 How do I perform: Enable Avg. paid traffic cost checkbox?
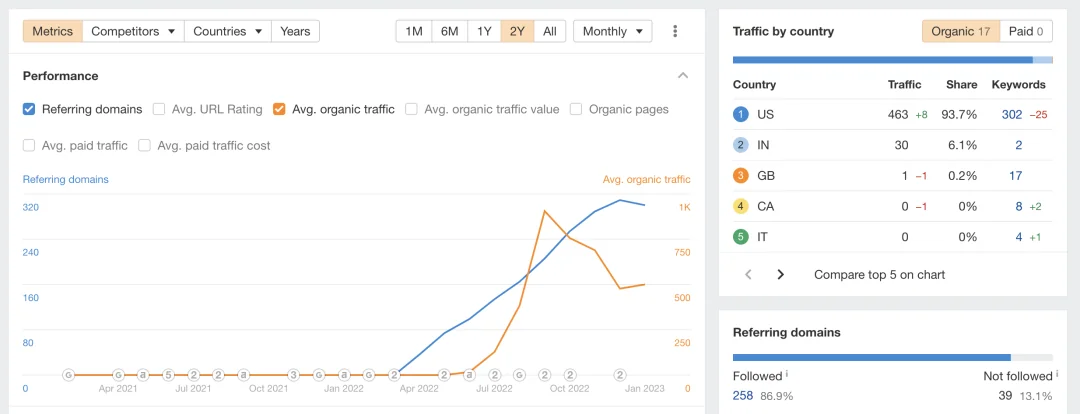pyautogui.click(x=145, y=145)
